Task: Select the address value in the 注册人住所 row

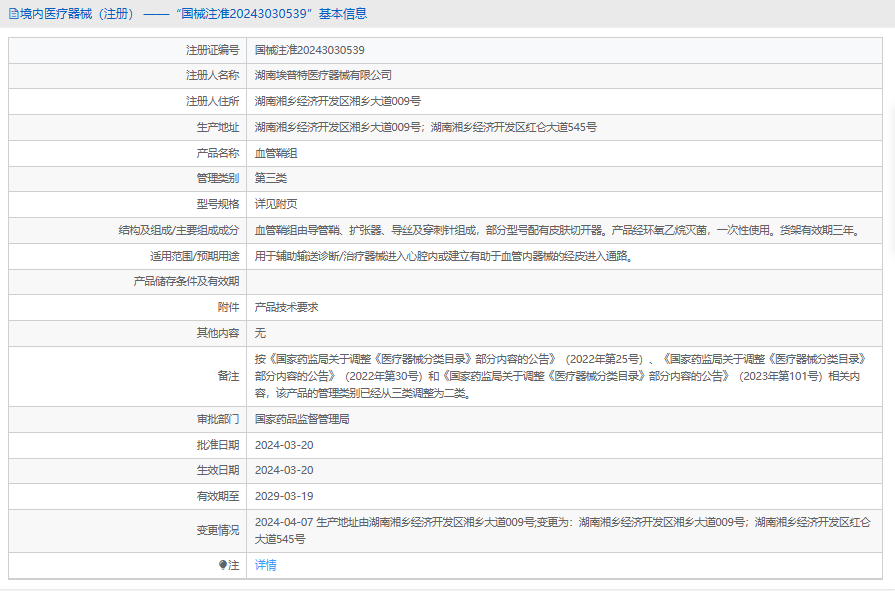Action: [338, 101]
